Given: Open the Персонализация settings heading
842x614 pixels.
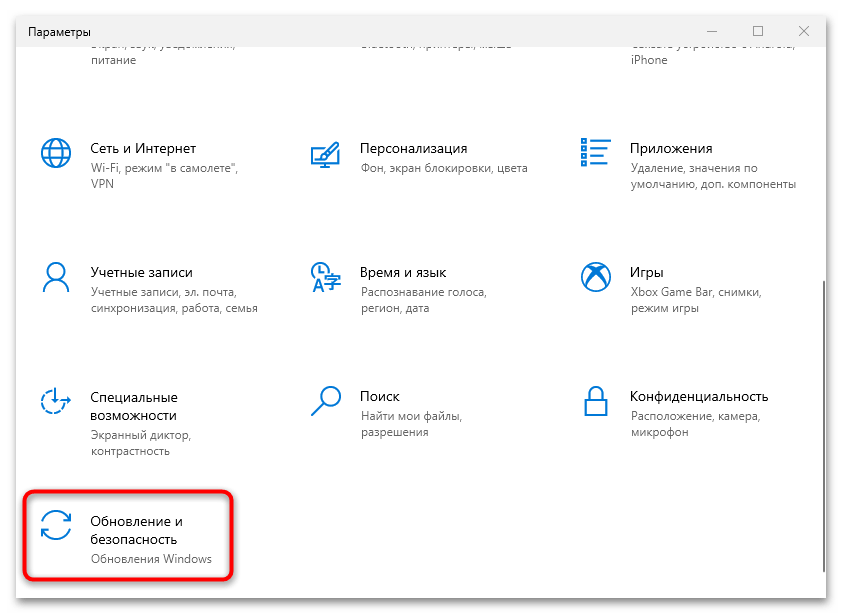Looking at the screenshot, I should pyautogui.click(x=413, y=148).
